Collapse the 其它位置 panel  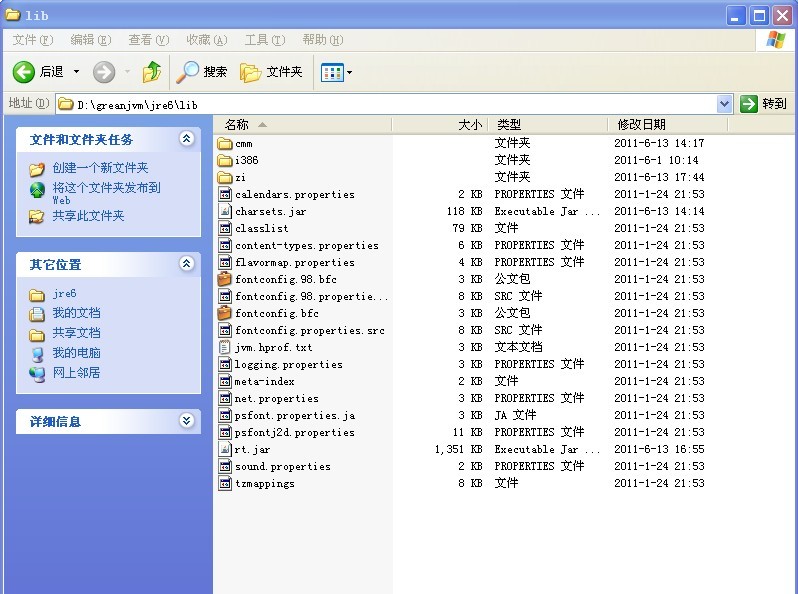[x=186, y=264]
